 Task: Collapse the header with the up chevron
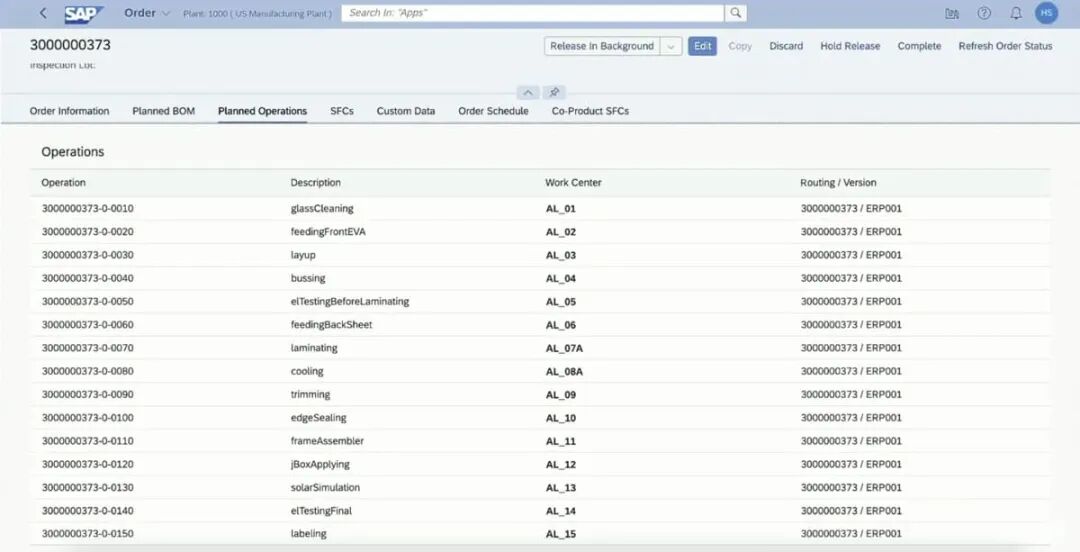pos(528,92)
